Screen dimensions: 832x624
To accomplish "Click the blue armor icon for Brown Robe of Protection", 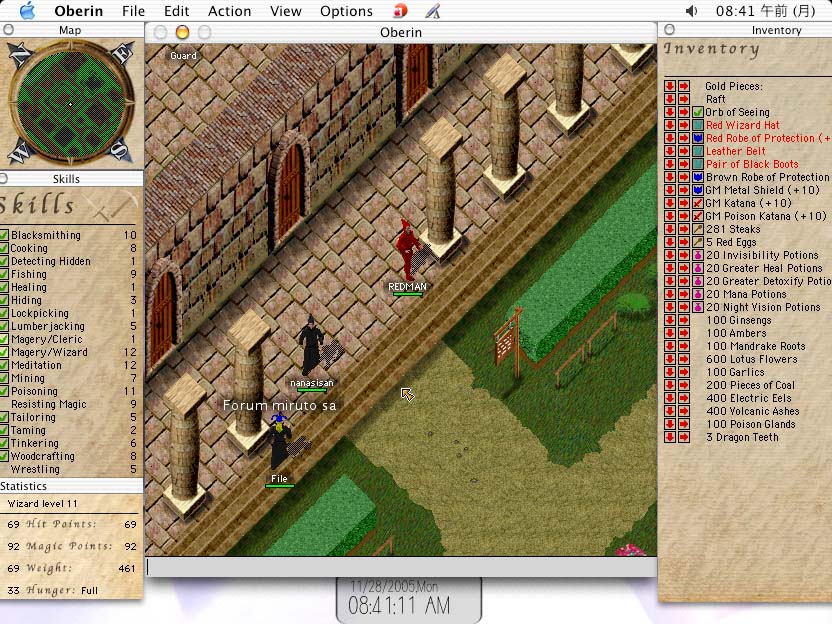I will pyautogui.click(x=698, y=177).
